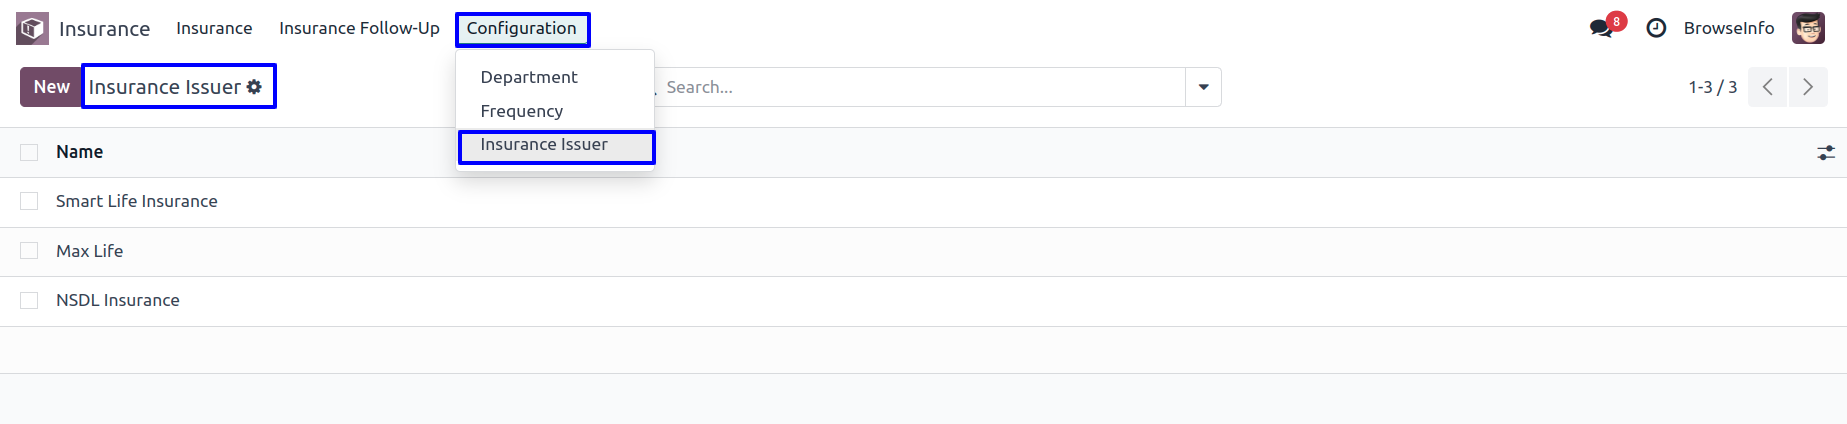Check the NSDL Insurance row checkbox
The width and height of the screenshot is (1847, 424).
(x=29, y=300)
